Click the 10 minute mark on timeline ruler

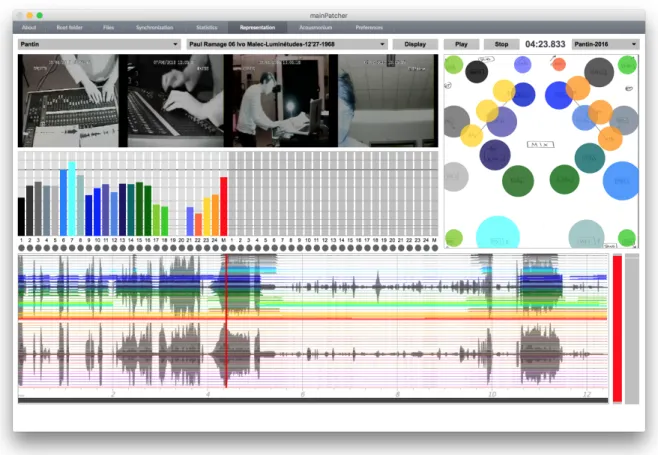pos(492,394)
